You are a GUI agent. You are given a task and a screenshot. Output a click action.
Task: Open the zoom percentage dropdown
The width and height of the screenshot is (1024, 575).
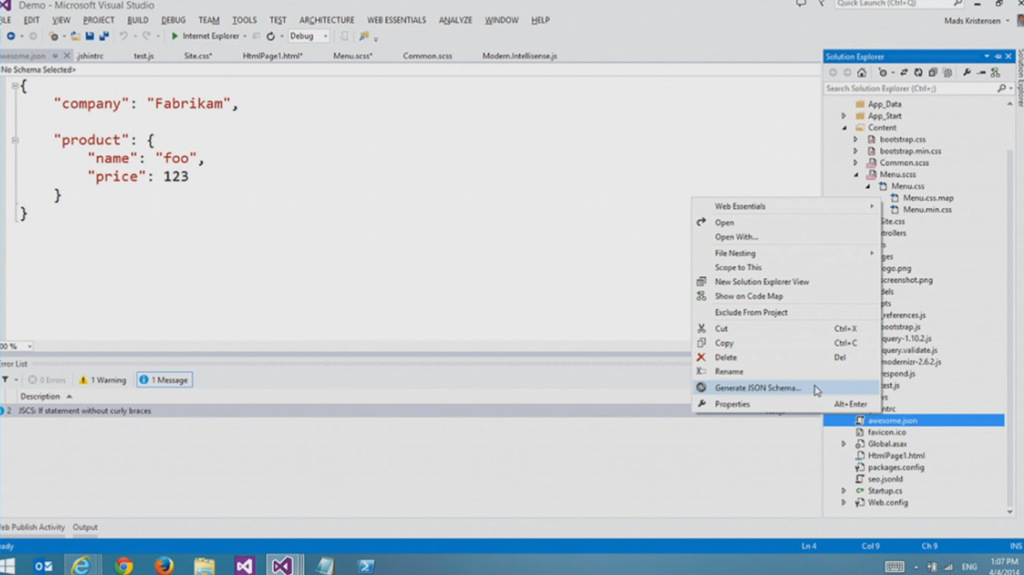[29, 346]
